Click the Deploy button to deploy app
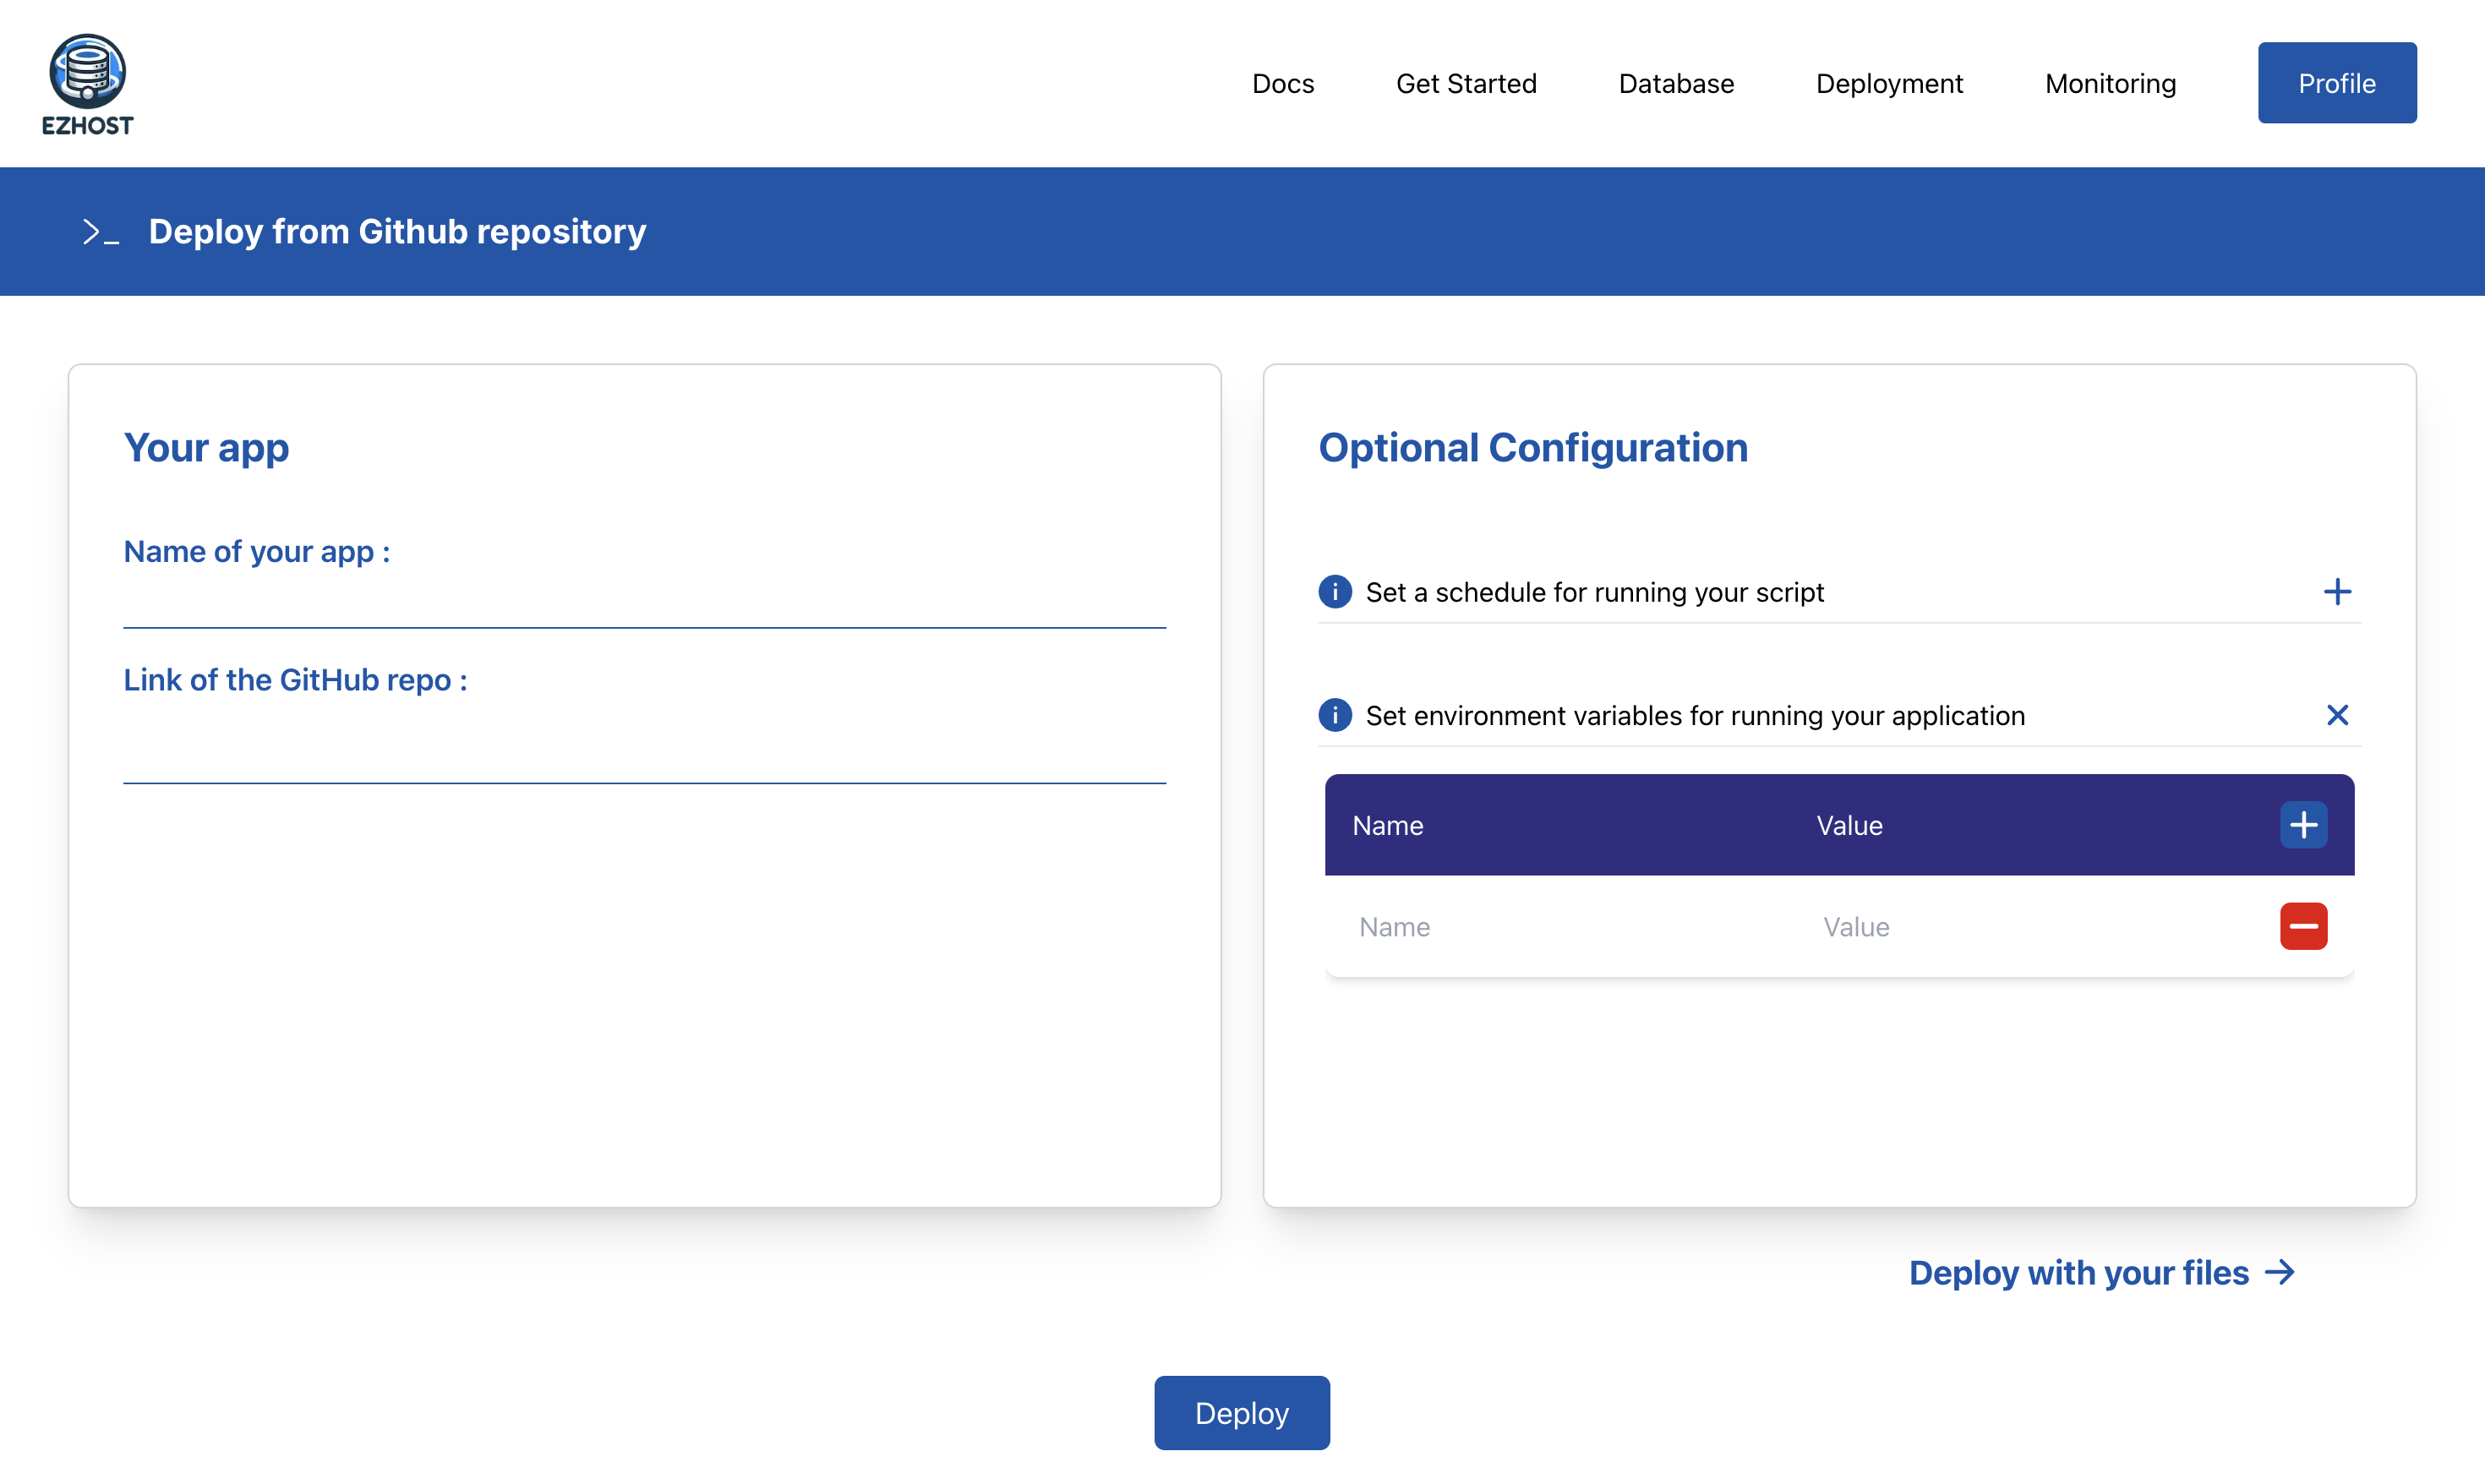Viewport: 2485px width, 1484px height. point(1243,1411)
